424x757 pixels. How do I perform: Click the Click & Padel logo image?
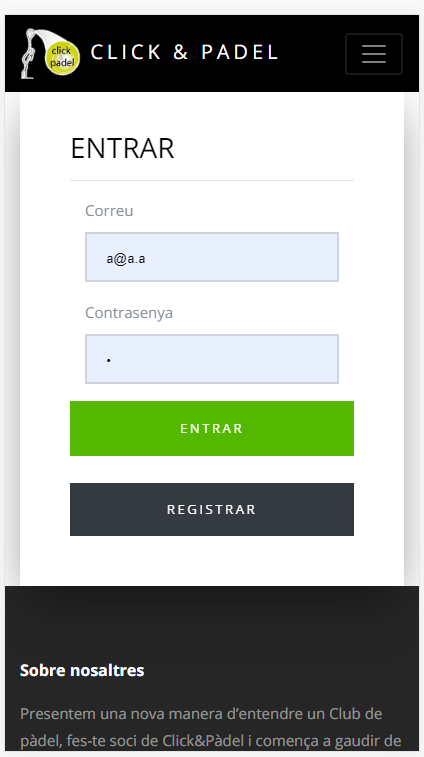50,54
